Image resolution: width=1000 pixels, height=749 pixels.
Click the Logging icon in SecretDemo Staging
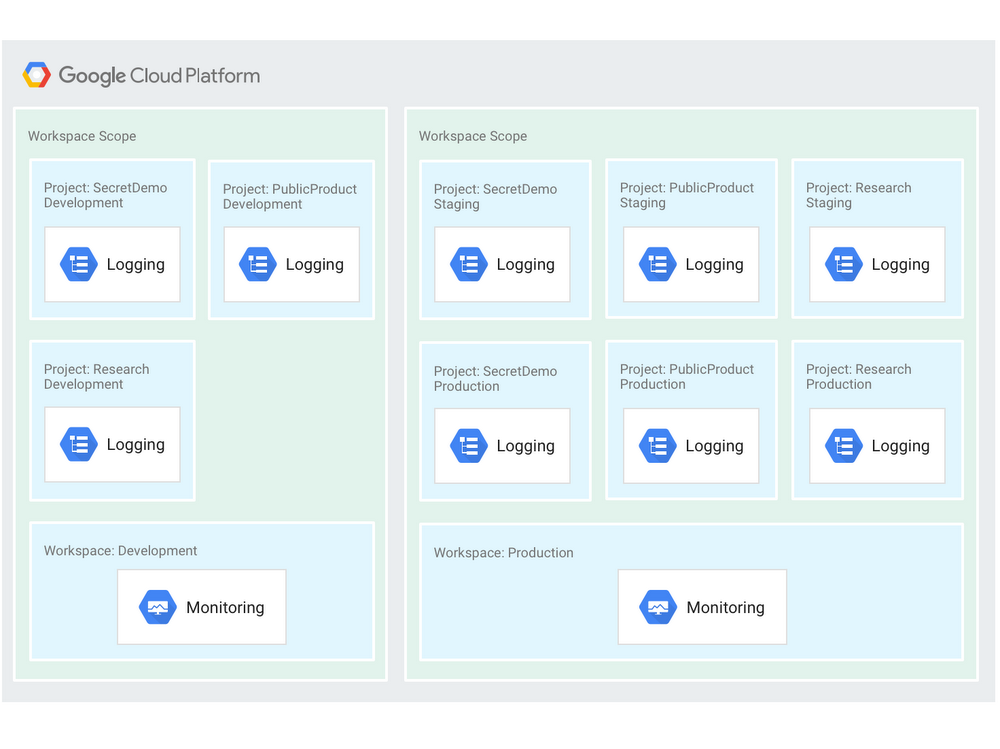(469, 264)
